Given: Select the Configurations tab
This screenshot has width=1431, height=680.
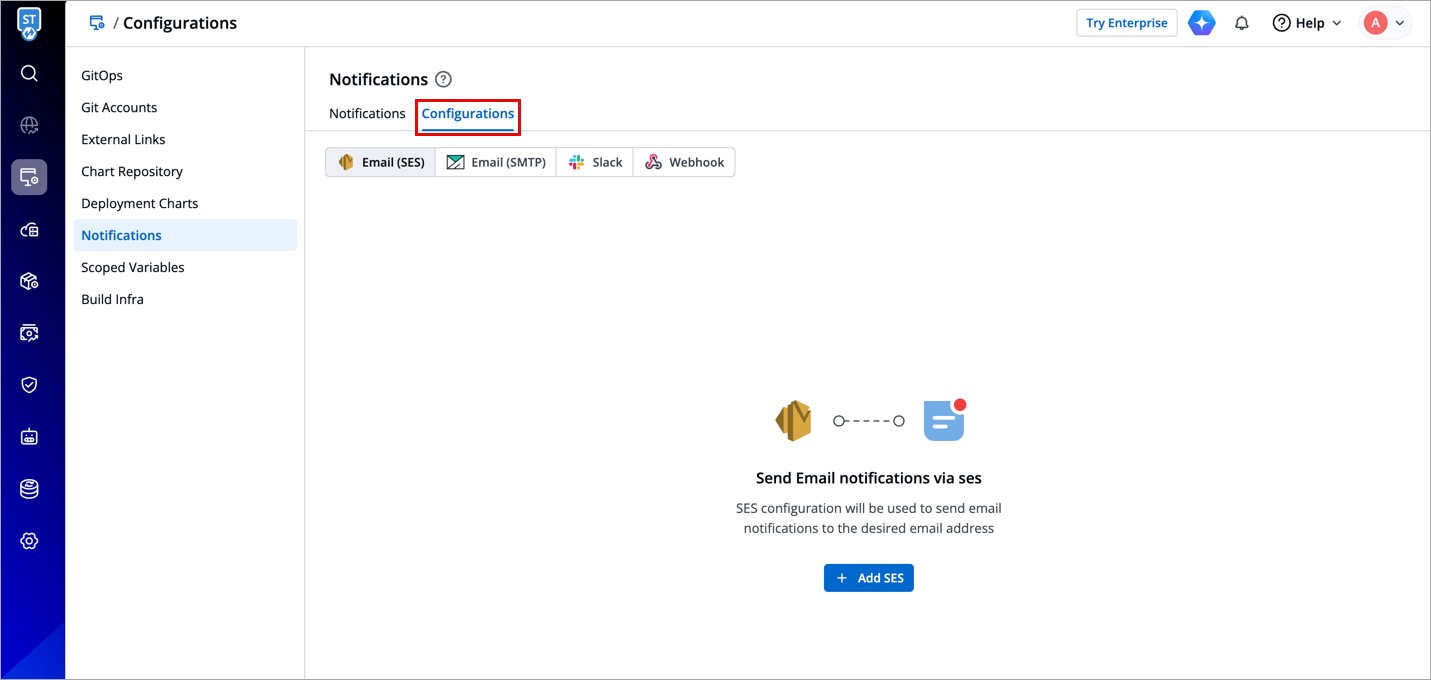Looking at the screenshot, I should pyautogui.click(x=467, y=114).
